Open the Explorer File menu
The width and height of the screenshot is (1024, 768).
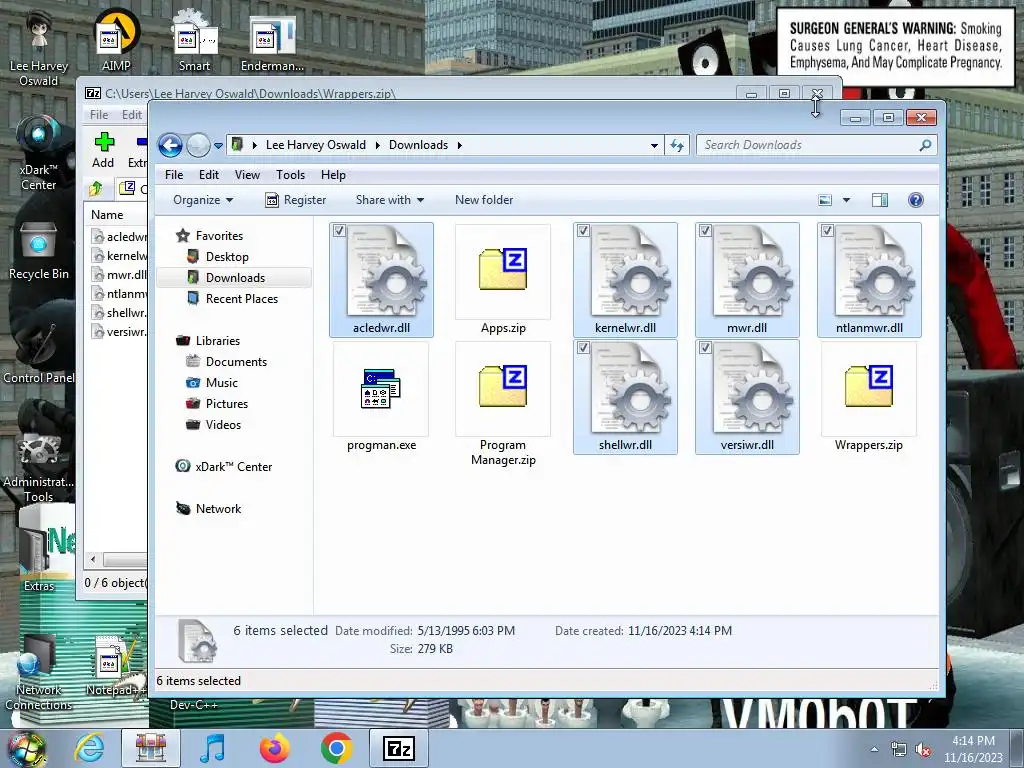pos(174,175)
